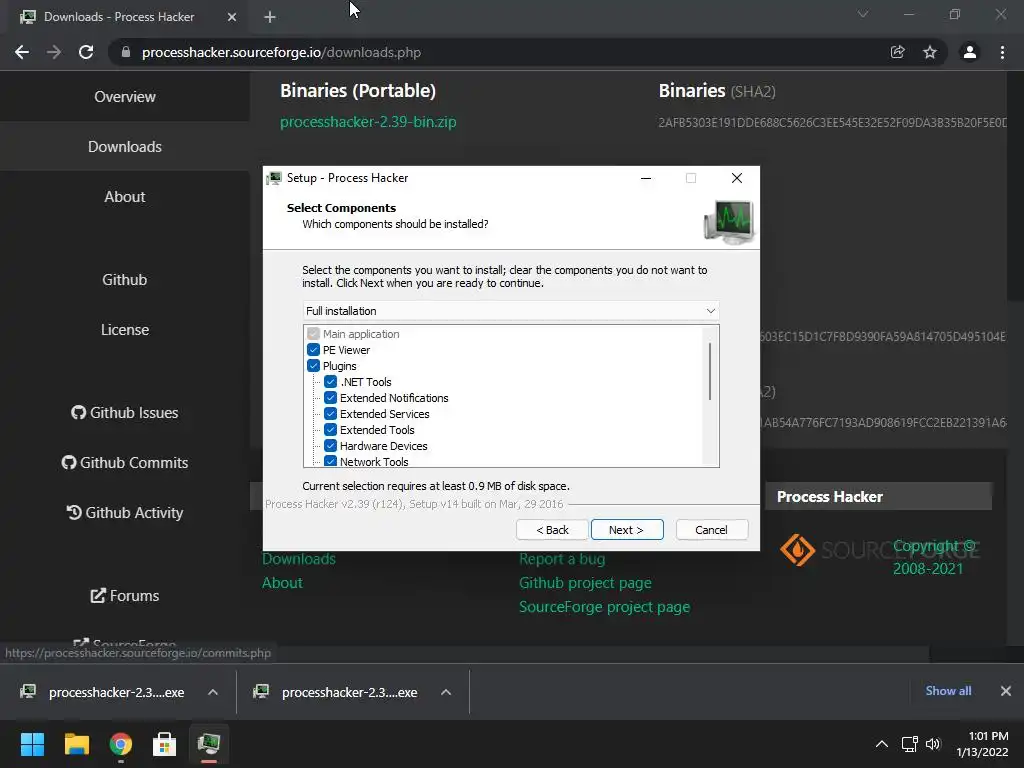Uncheck Extended Services plugin

tap(330, 414)
